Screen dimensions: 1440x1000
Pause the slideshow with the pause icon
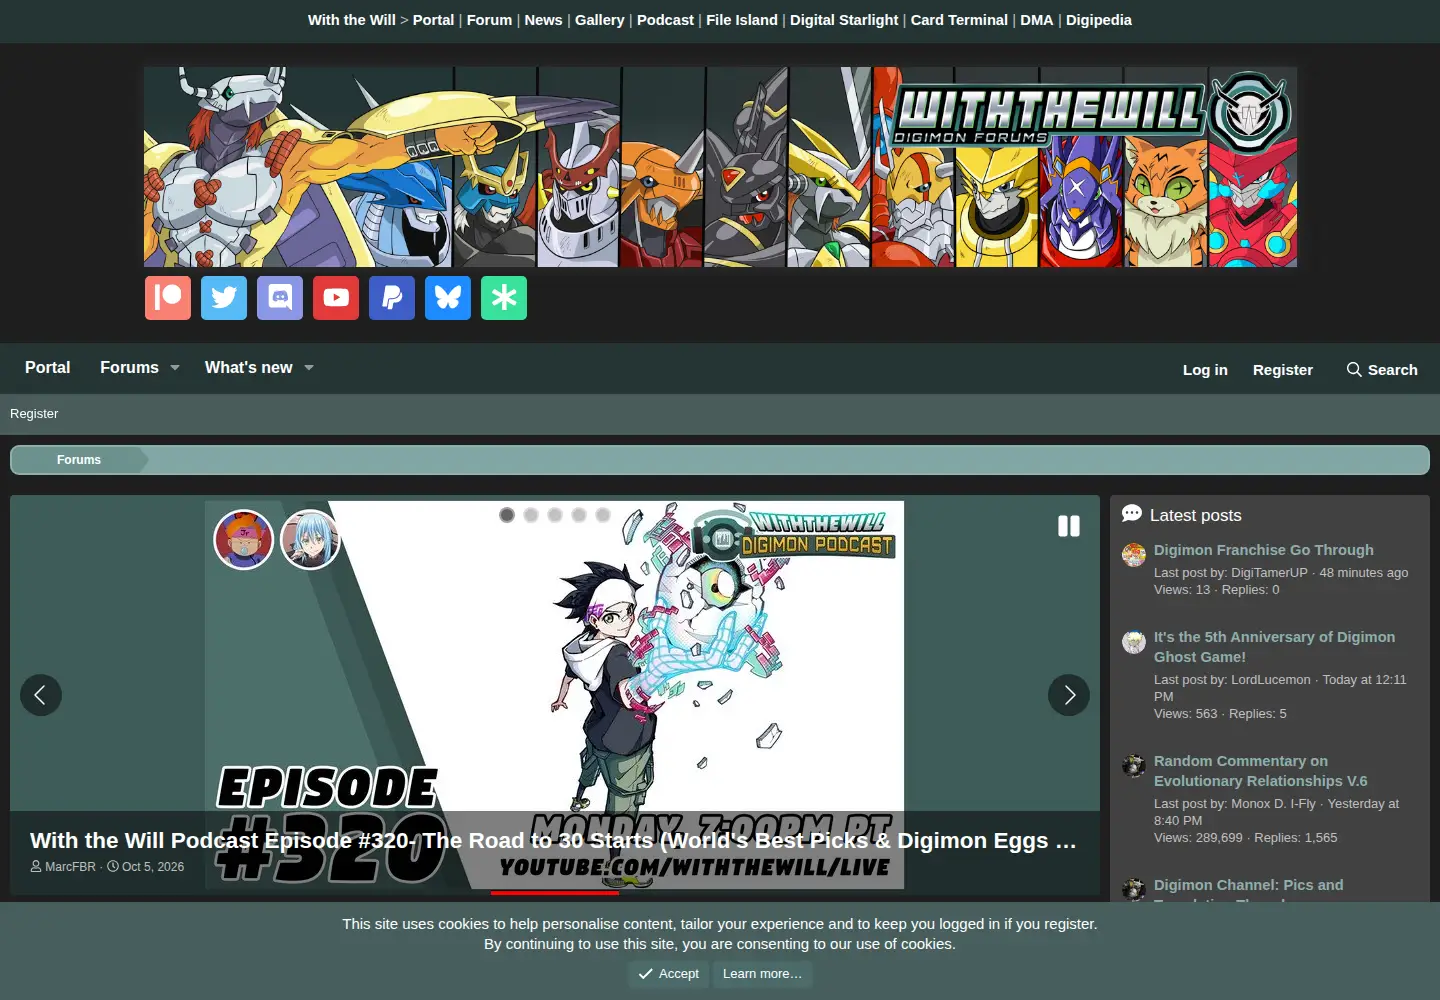tap(1069, 526)
